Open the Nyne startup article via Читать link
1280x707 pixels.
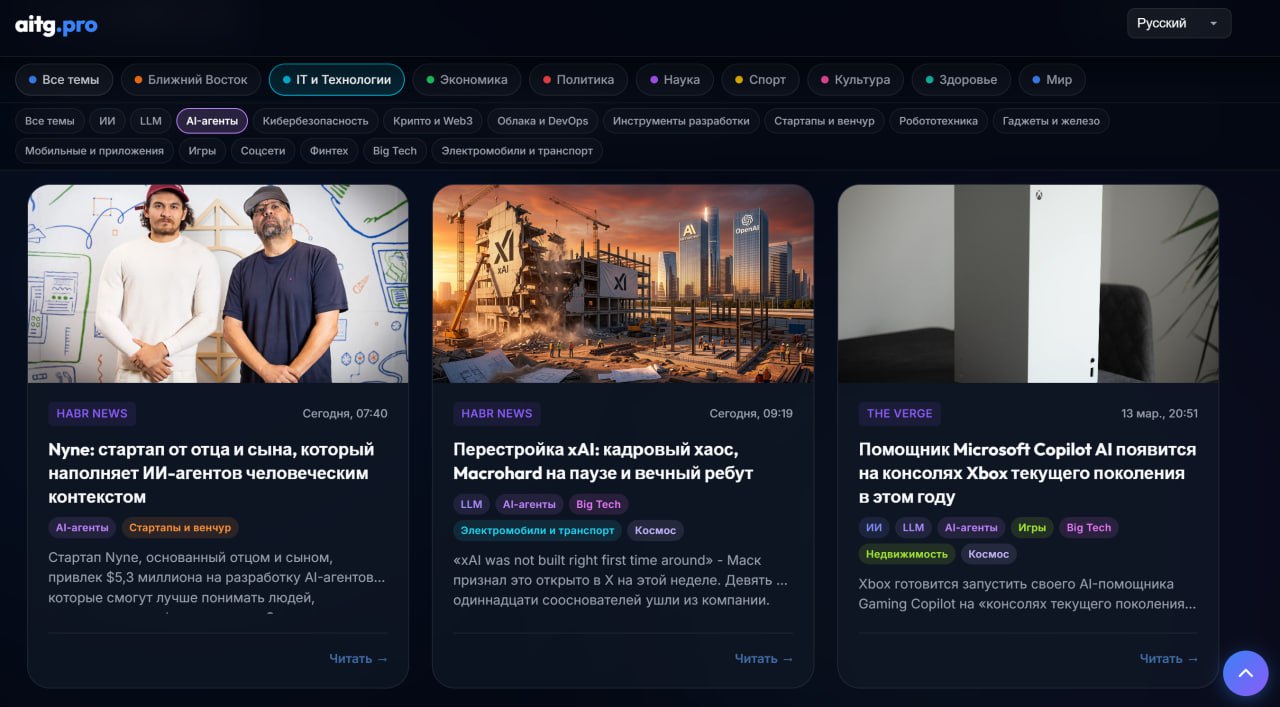(x=358, y=658)
